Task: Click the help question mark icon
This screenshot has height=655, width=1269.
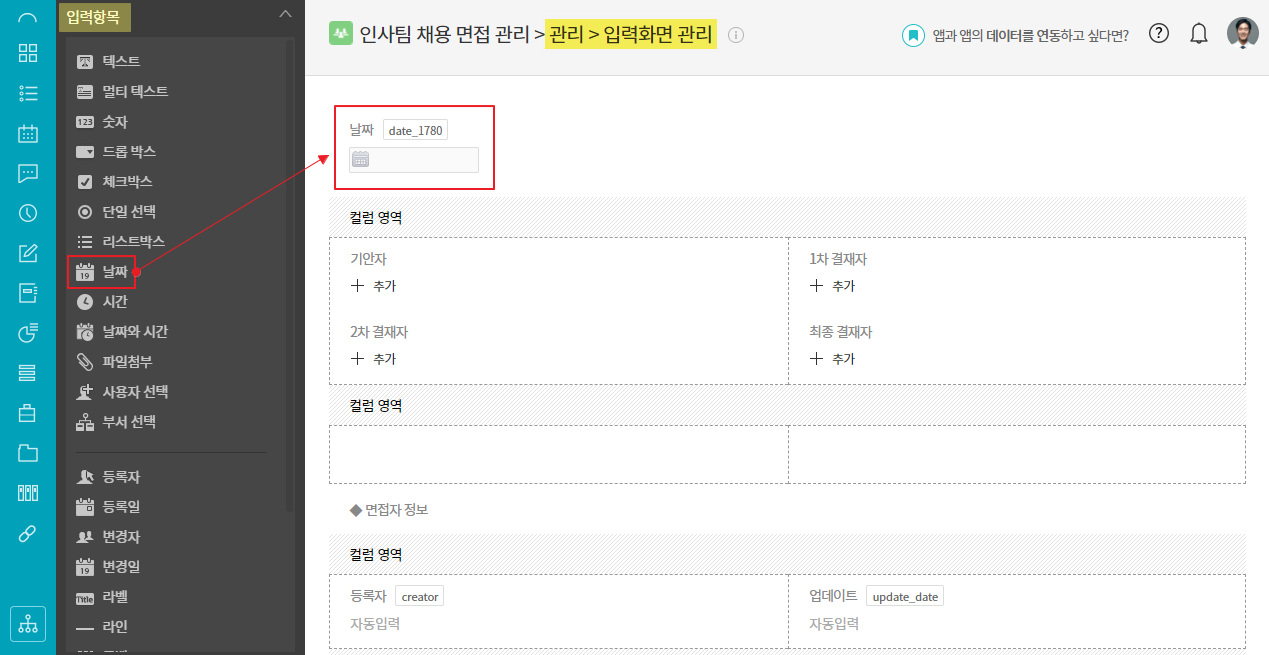Action: [1158, 34]
